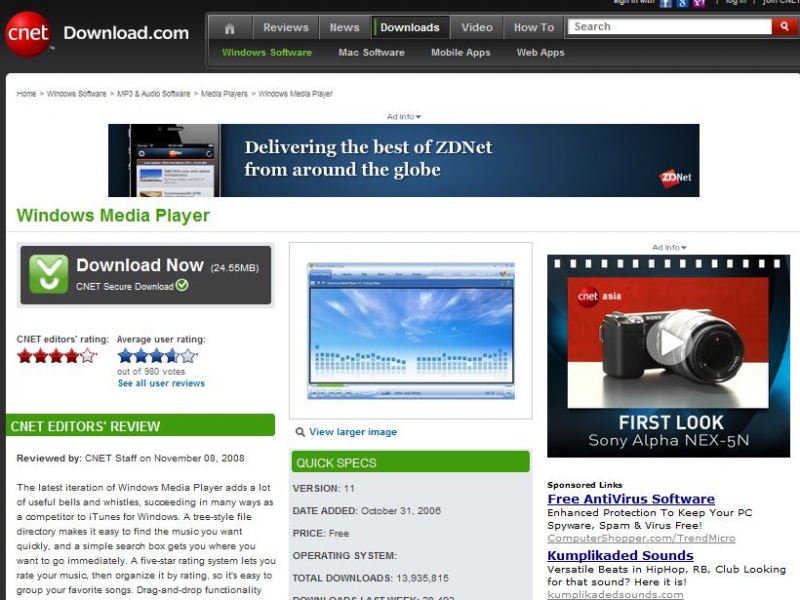Screen dimensions: 800x600
Task: Expand the Ad info dropdown above the ZDNet banner
Action: [x=404, y=117]
